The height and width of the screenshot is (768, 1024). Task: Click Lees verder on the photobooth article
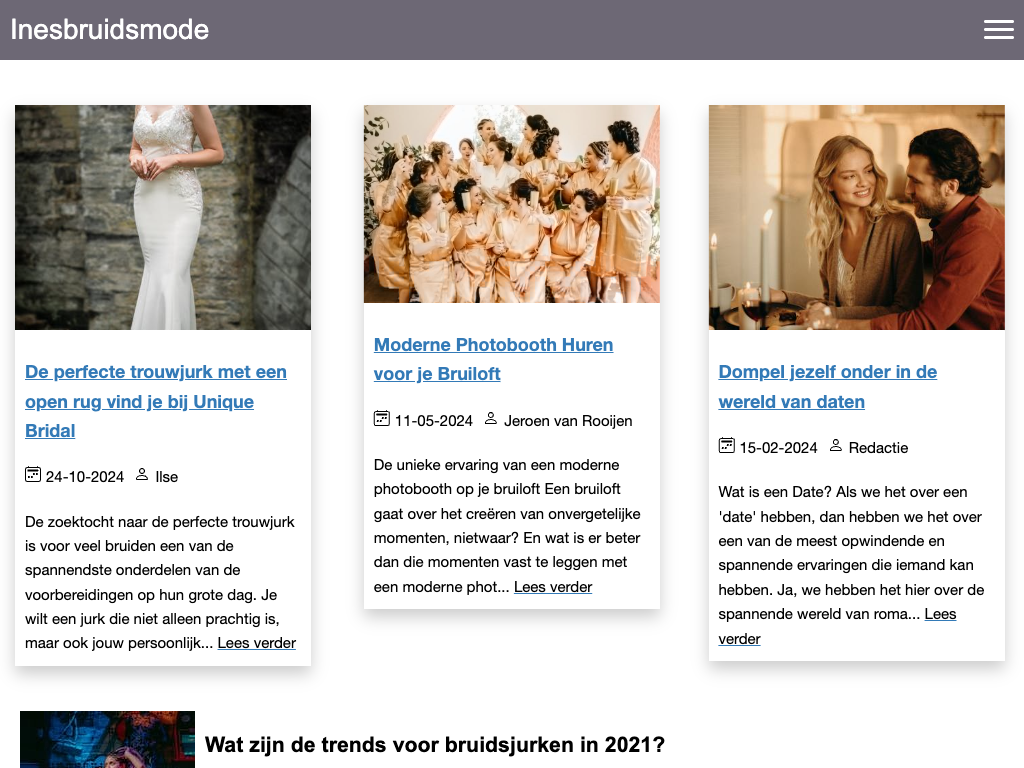tap(552, 587)
